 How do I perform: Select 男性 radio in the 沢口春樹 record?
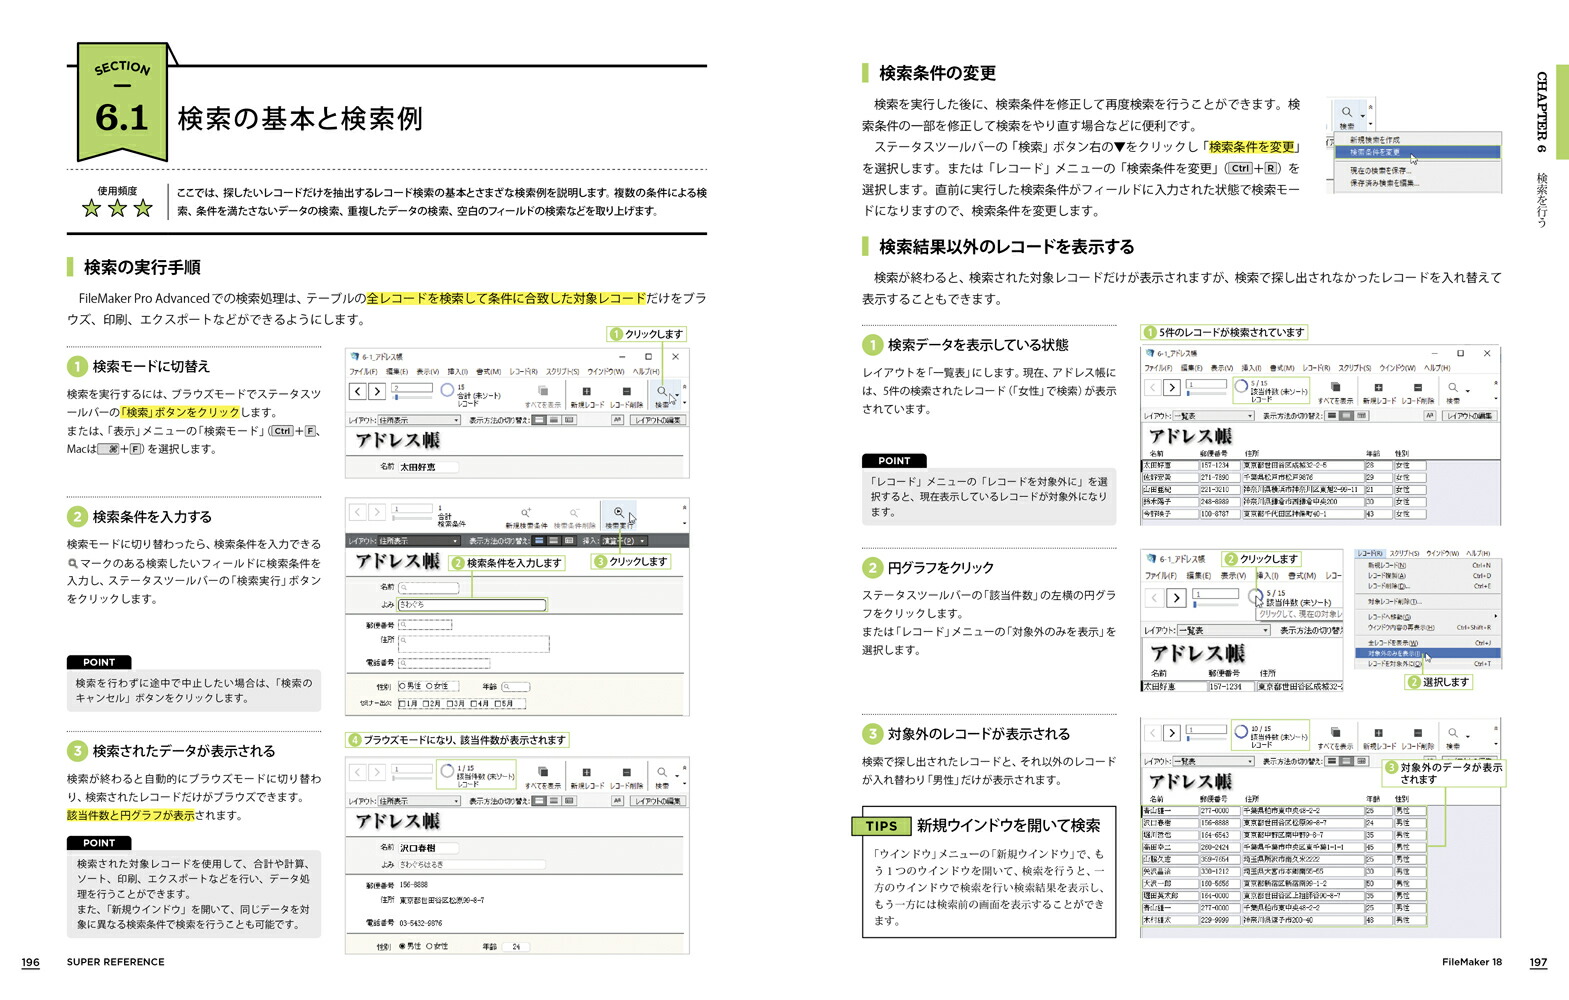coord(402,946)
